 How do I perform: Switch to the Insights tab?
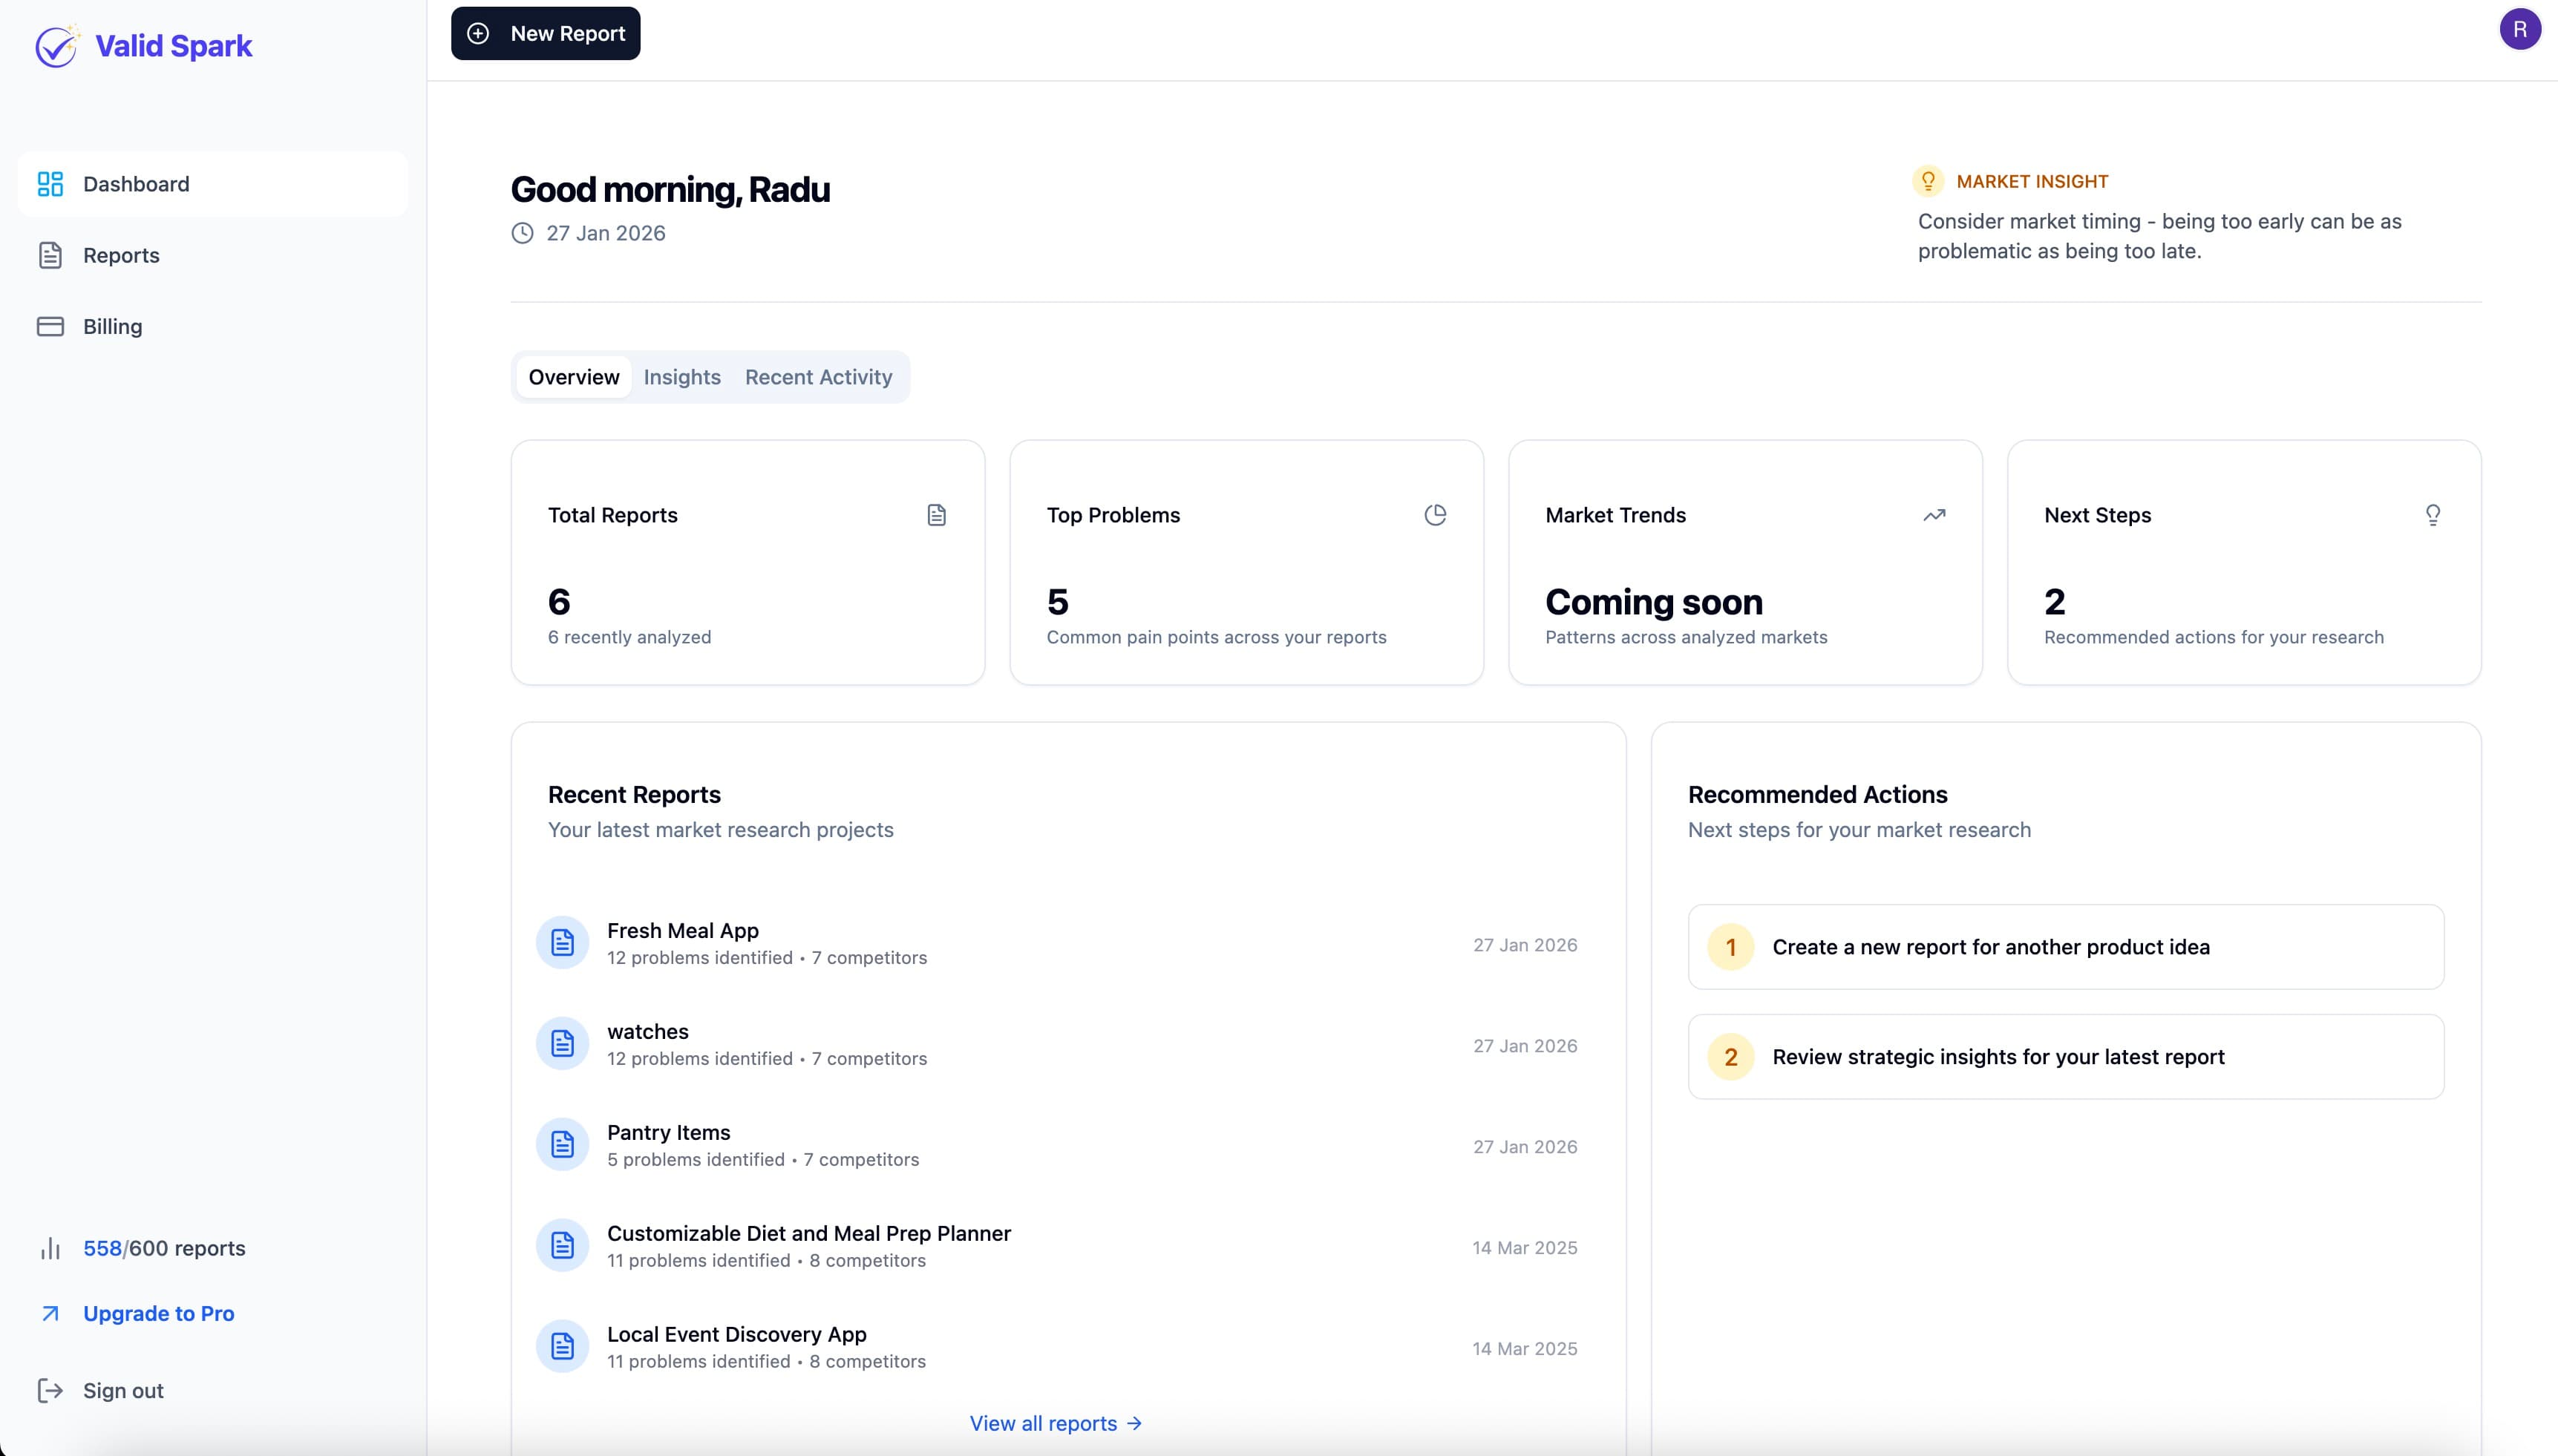(682, 377)
